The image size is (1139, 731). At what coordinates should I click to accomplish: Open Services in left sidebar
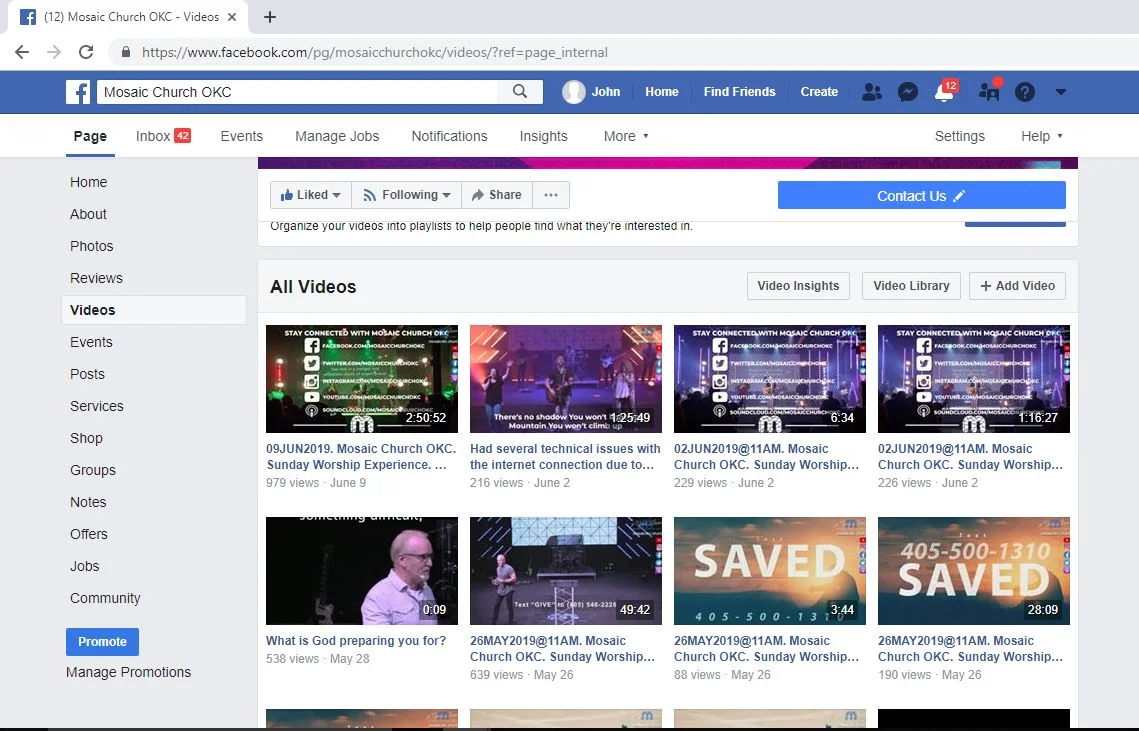click(x=97, y=406)
